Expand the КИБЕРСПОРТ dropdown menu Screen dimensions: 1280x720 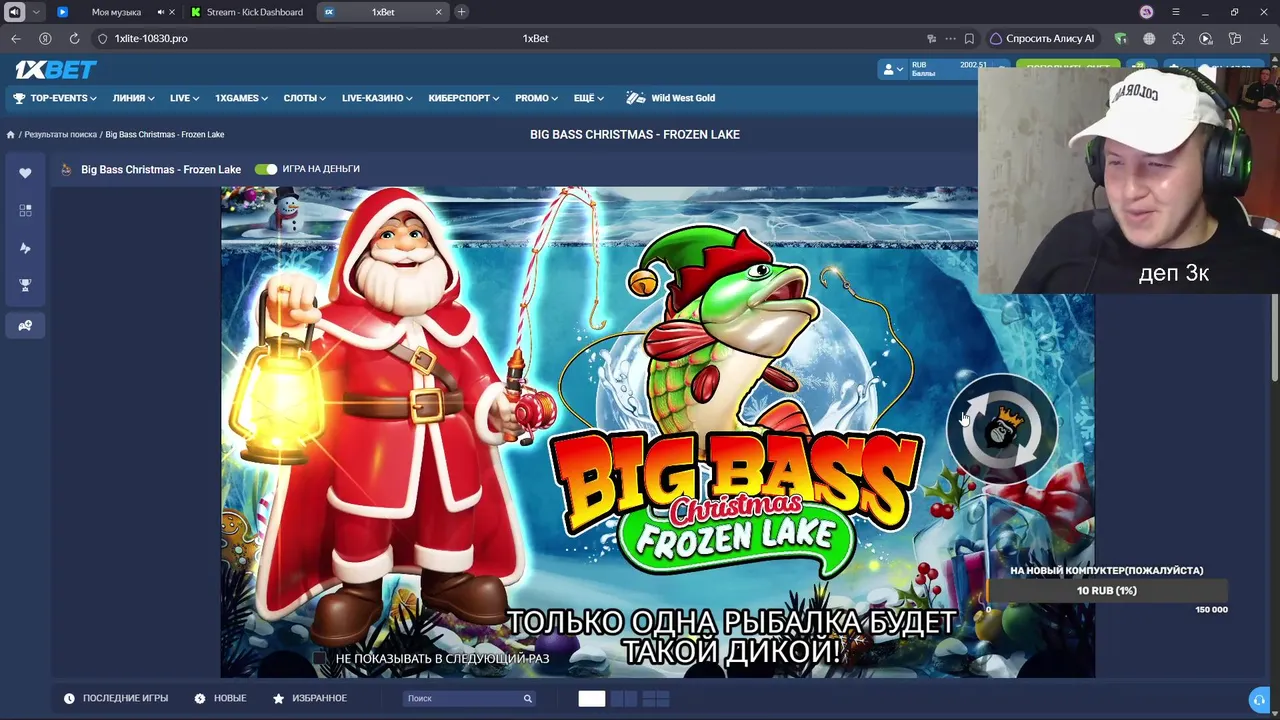pos(464,98)
